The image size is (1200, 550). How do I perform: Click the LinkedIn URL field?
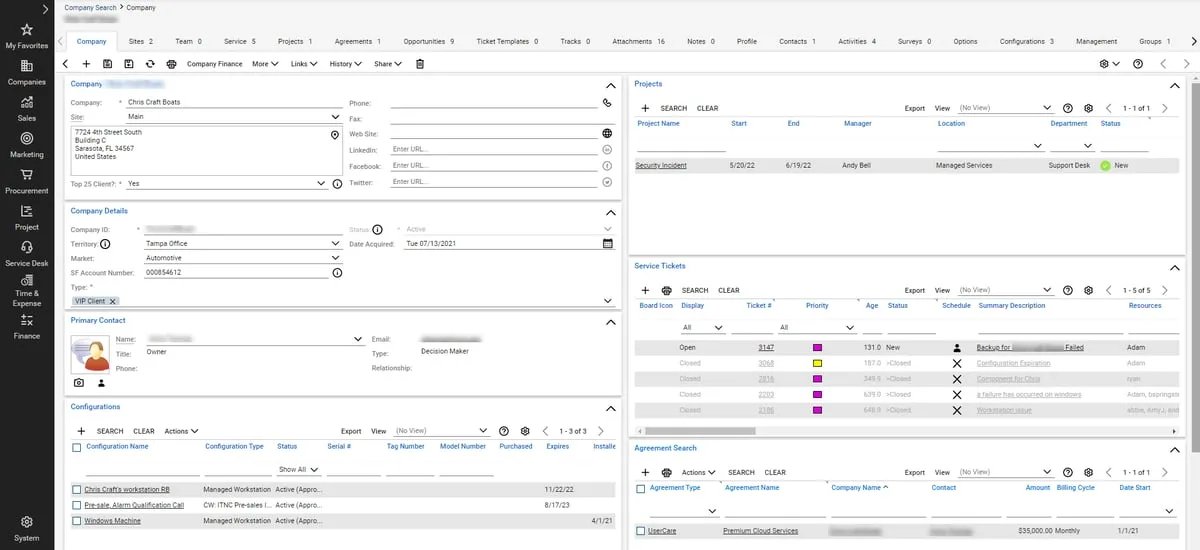click(495, 149)
